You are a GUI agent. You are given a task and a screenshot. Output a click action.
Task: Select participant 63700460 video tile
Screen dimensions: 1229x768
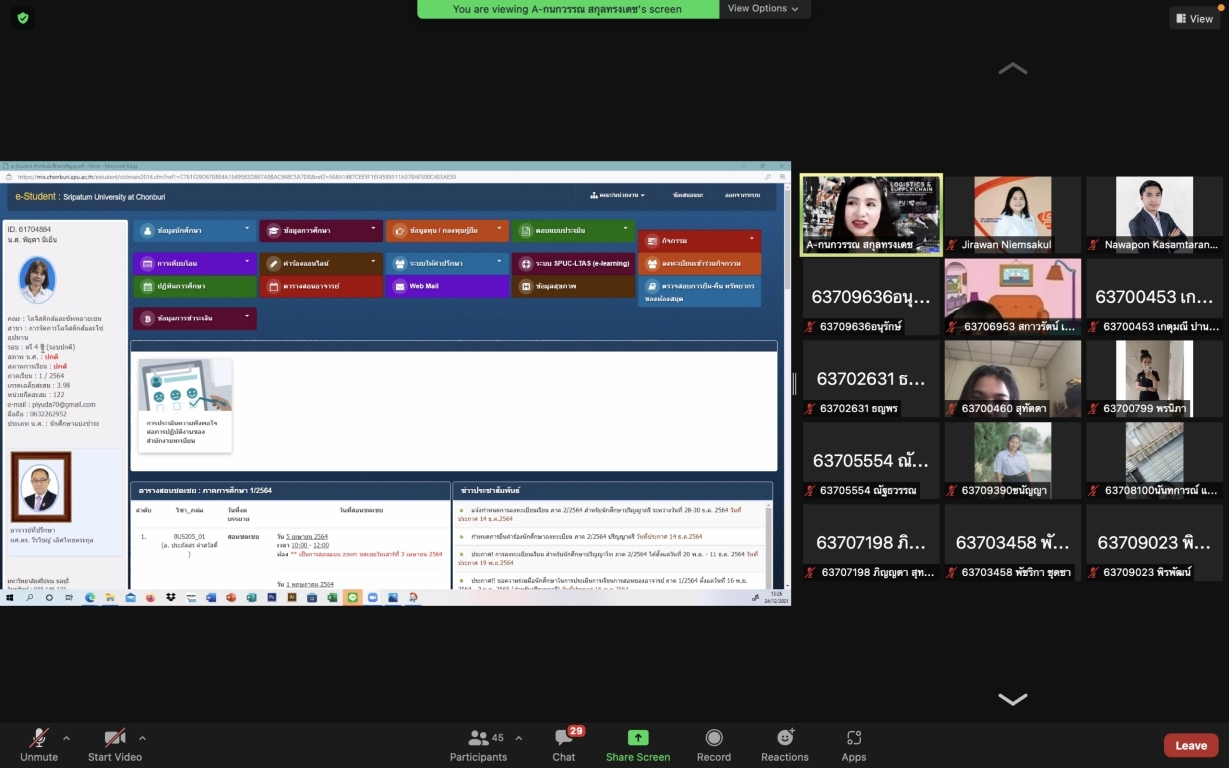tap(1013, 379)
